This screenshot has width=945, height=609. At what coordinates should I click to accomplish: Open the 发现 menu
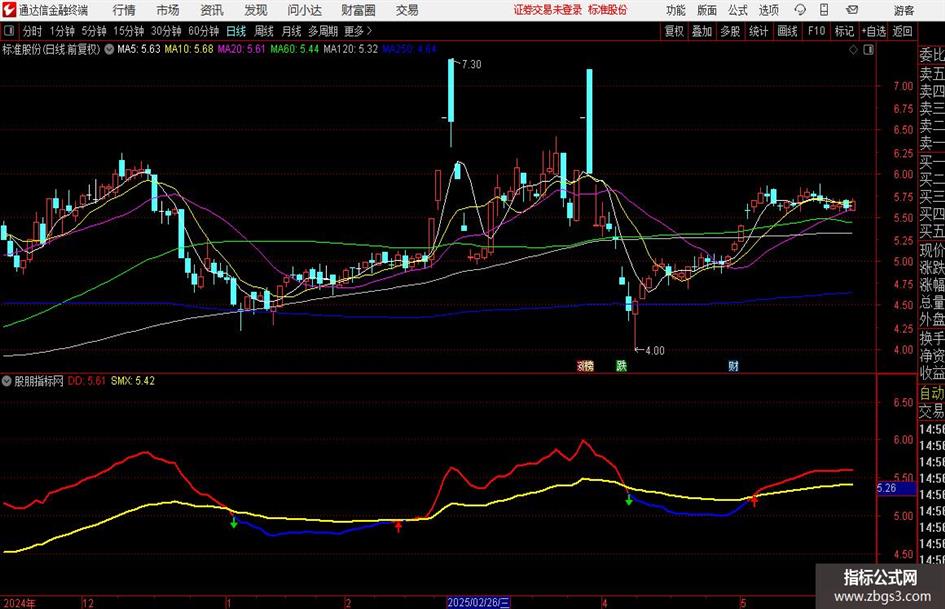(256, 10)
